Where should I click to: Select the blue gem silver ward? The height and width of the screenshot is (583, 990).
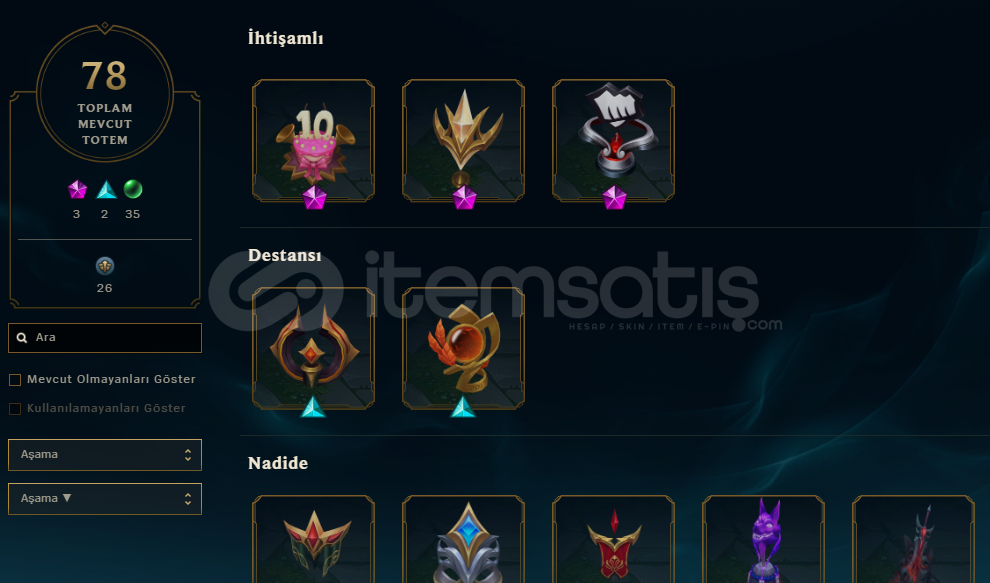[463, 539]
